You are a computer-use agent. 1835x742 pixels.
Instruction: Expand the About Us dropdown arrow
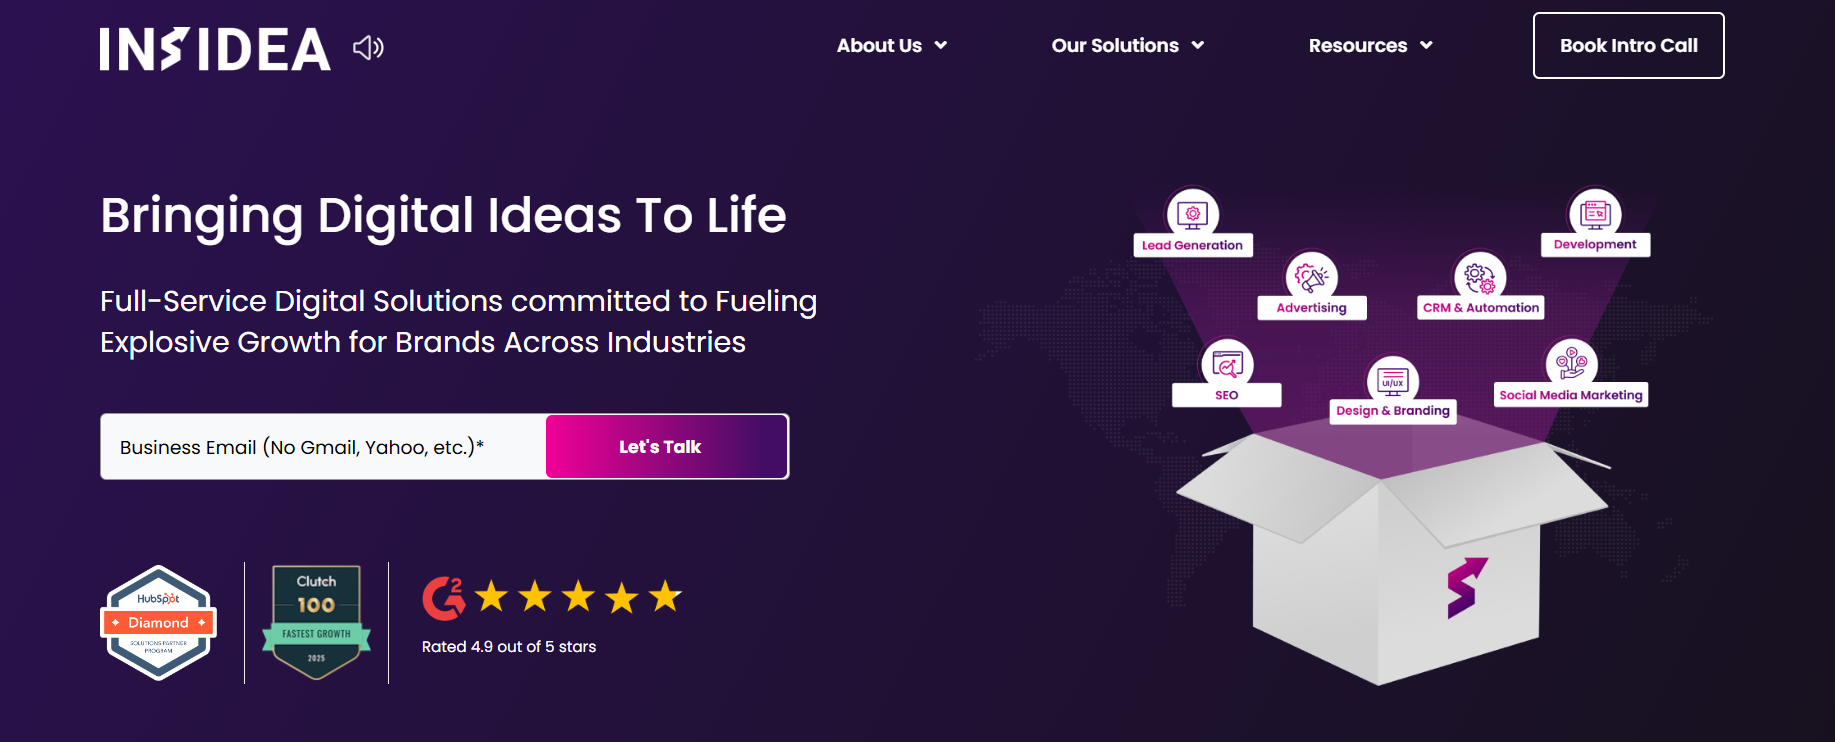pyautogui.click(x=941, y=45)
